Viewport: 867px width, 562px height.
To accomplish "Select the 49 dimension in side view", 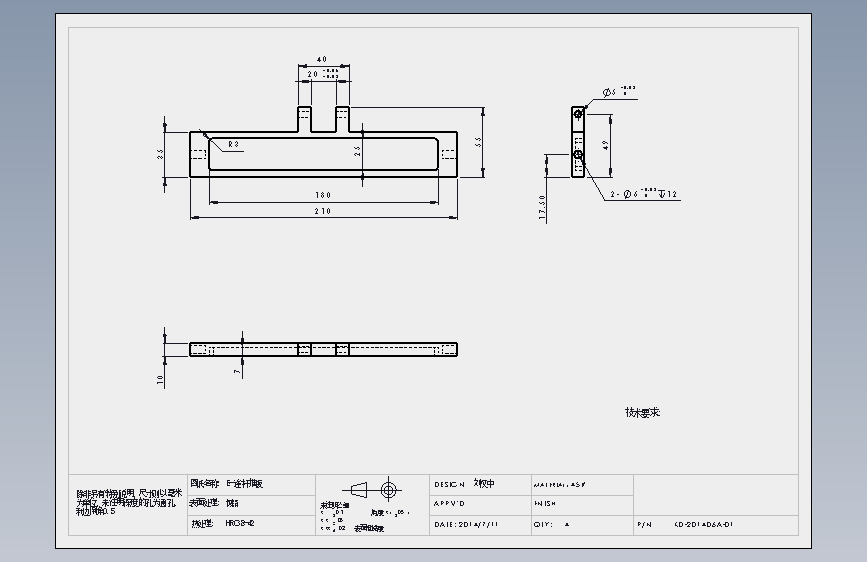I will [605, 145].
